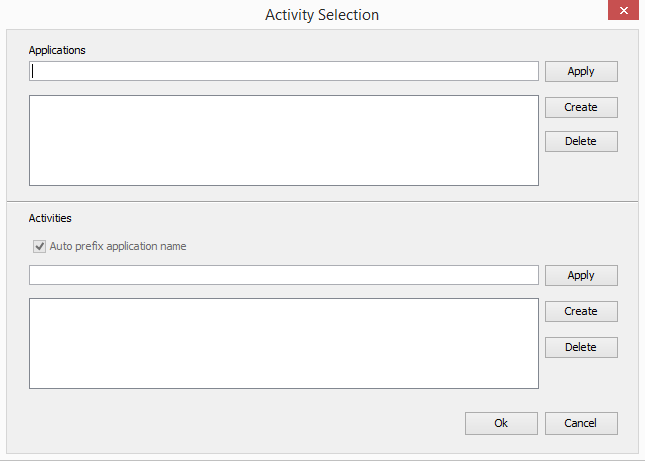
Task: Close the Activity Selection window
Action: pos(620,12)
